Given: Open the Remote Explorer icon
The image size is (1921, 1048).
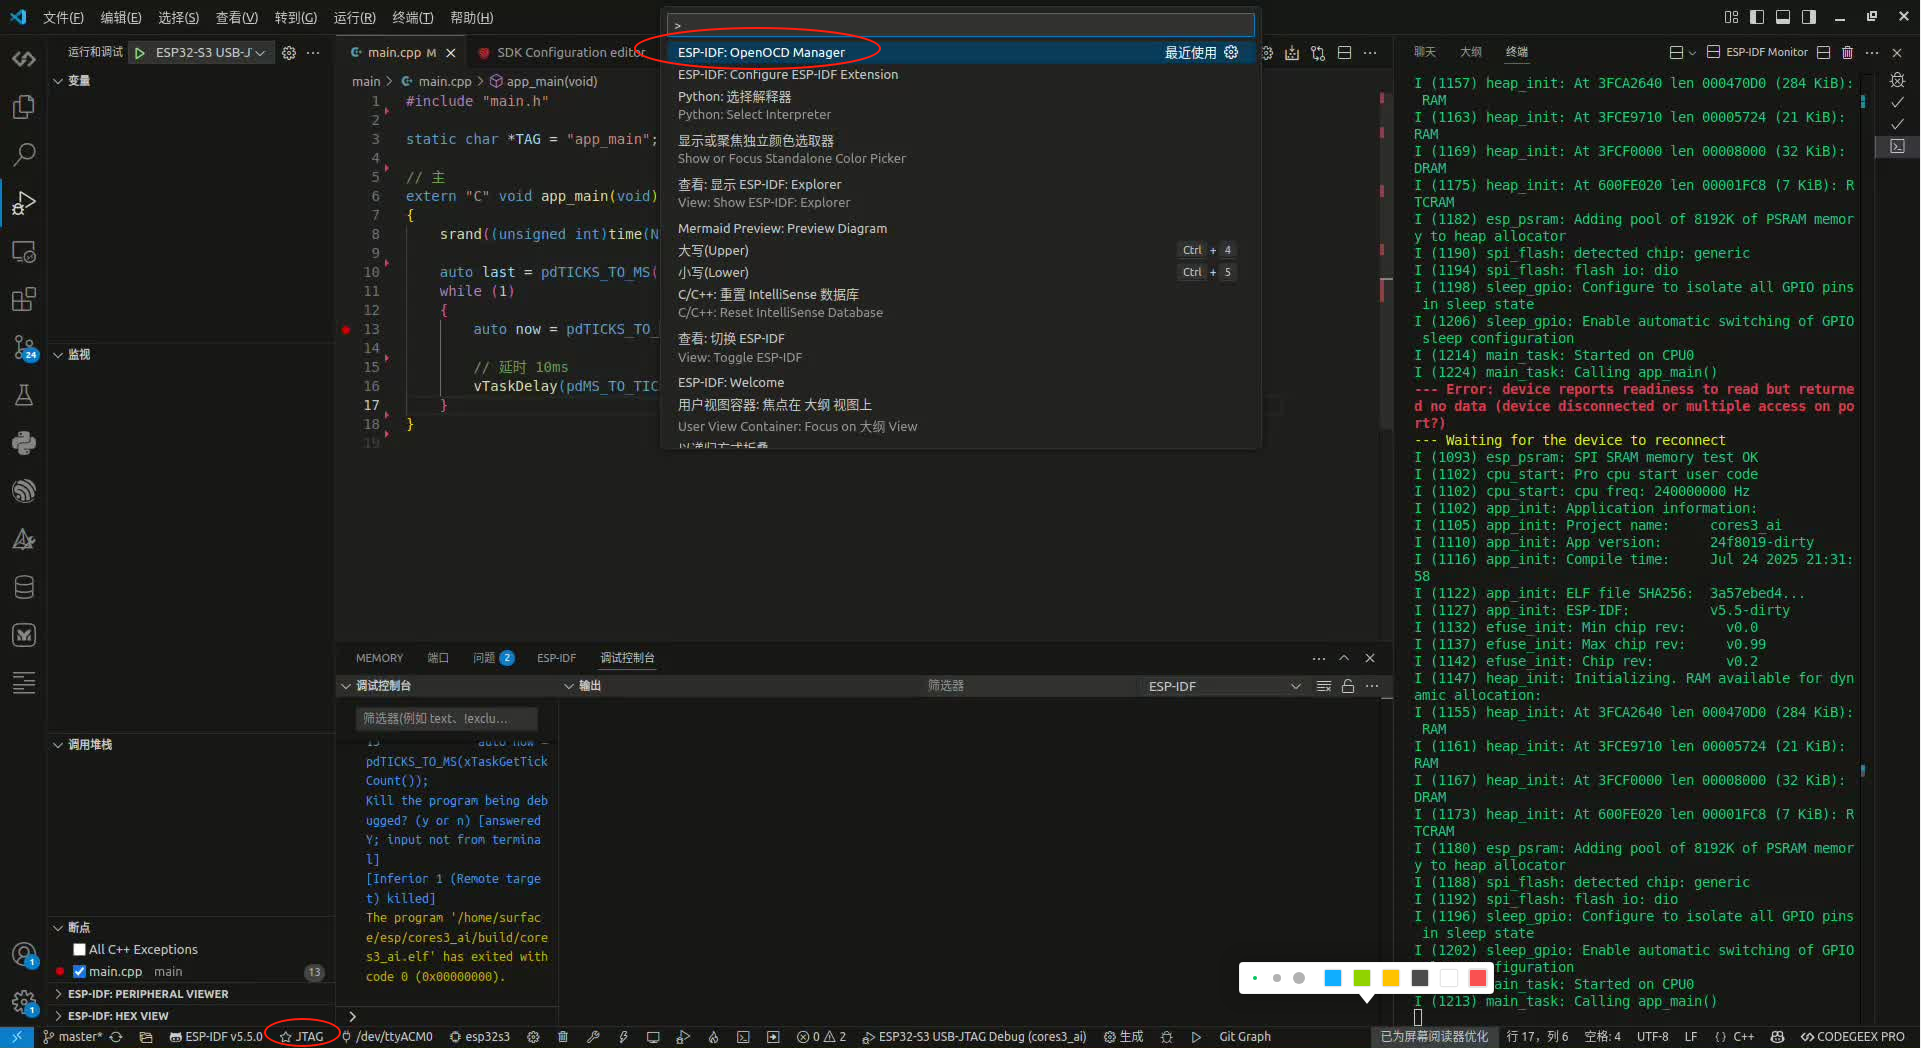Looking at the screenshot, I should point(24,251).
